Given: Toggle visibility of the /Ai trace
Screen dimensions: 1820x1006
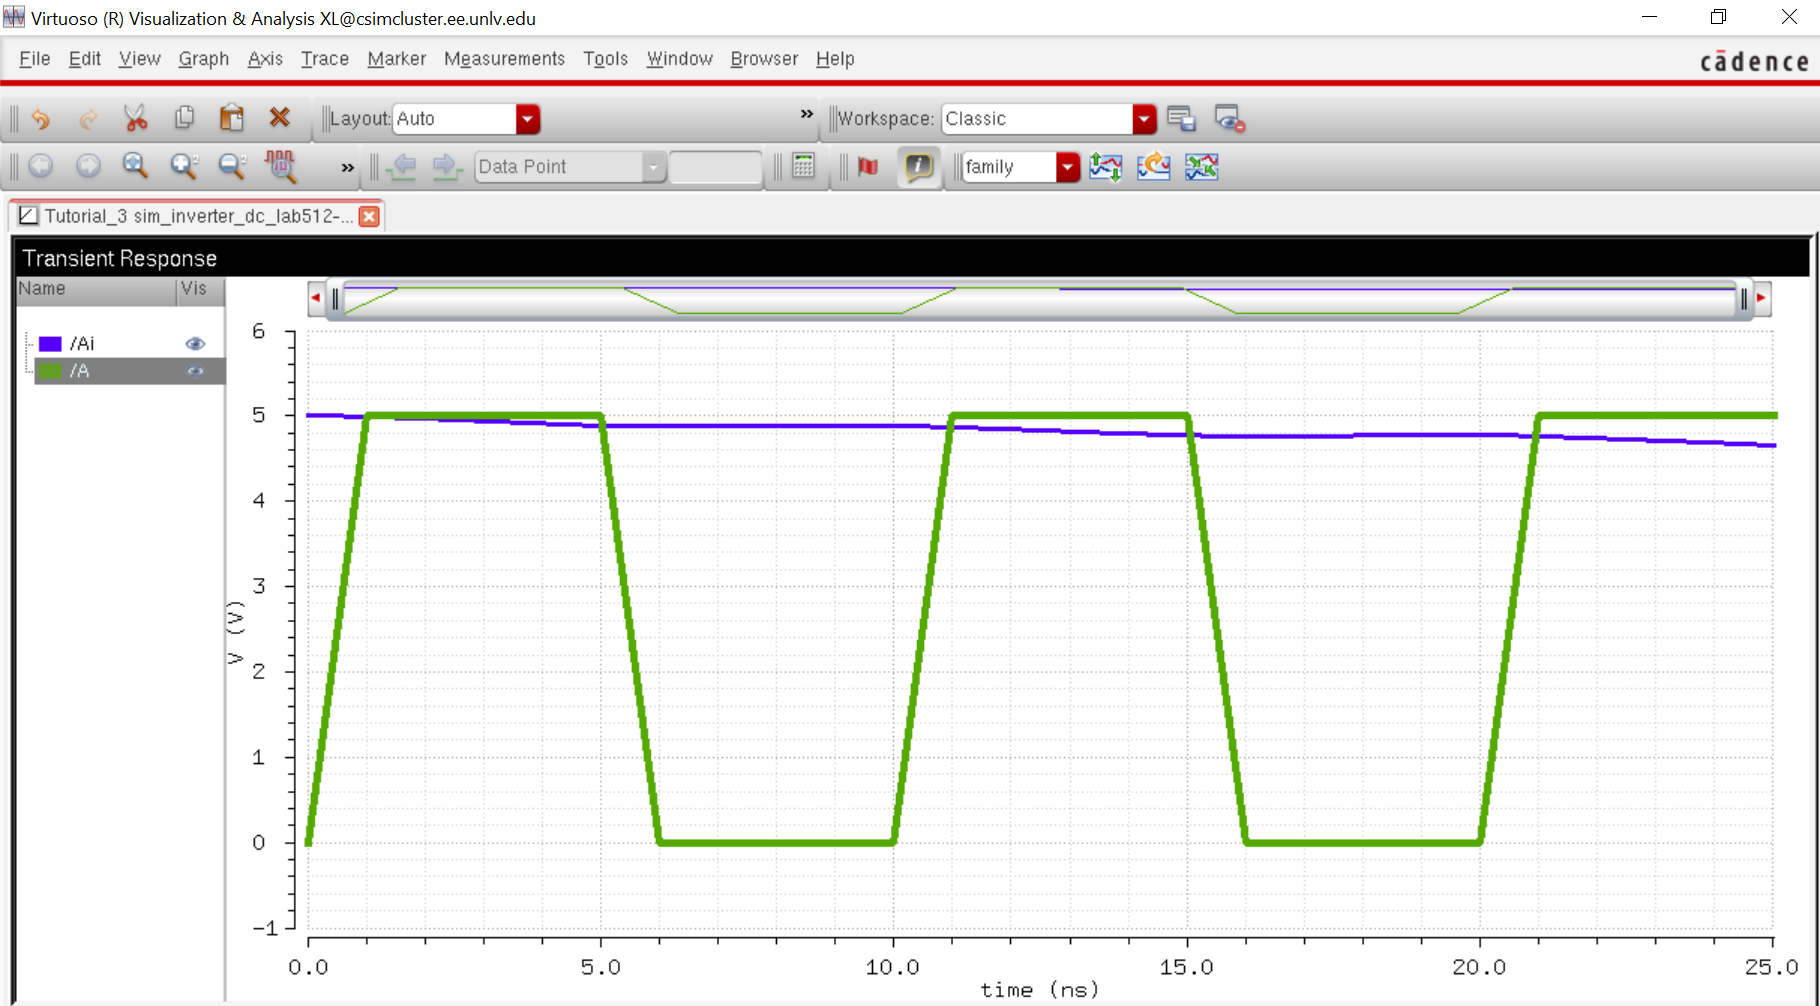Looking at the screenshot, I should pos(195,344).
